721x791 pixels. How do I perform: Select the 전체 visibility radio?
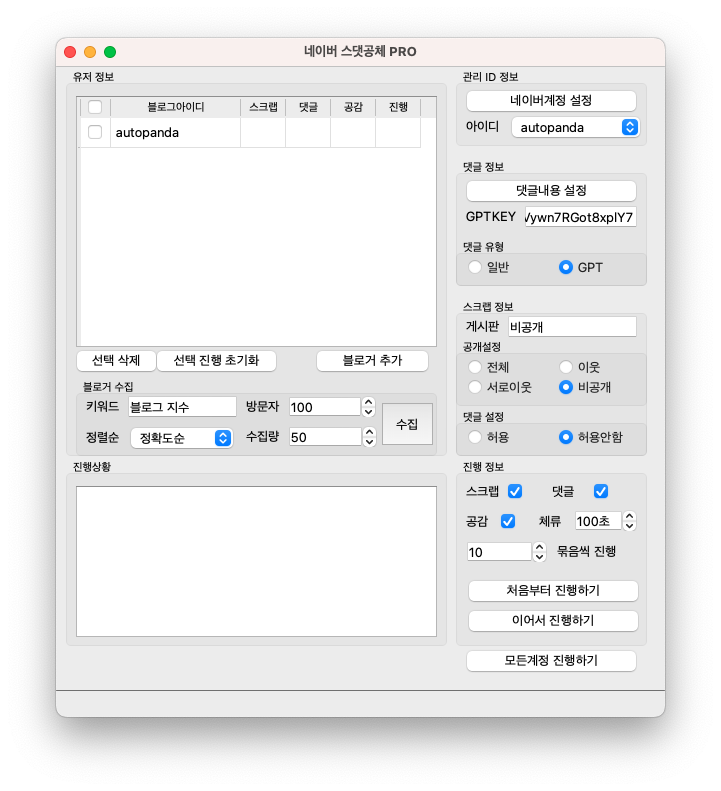tap(475, 367)
